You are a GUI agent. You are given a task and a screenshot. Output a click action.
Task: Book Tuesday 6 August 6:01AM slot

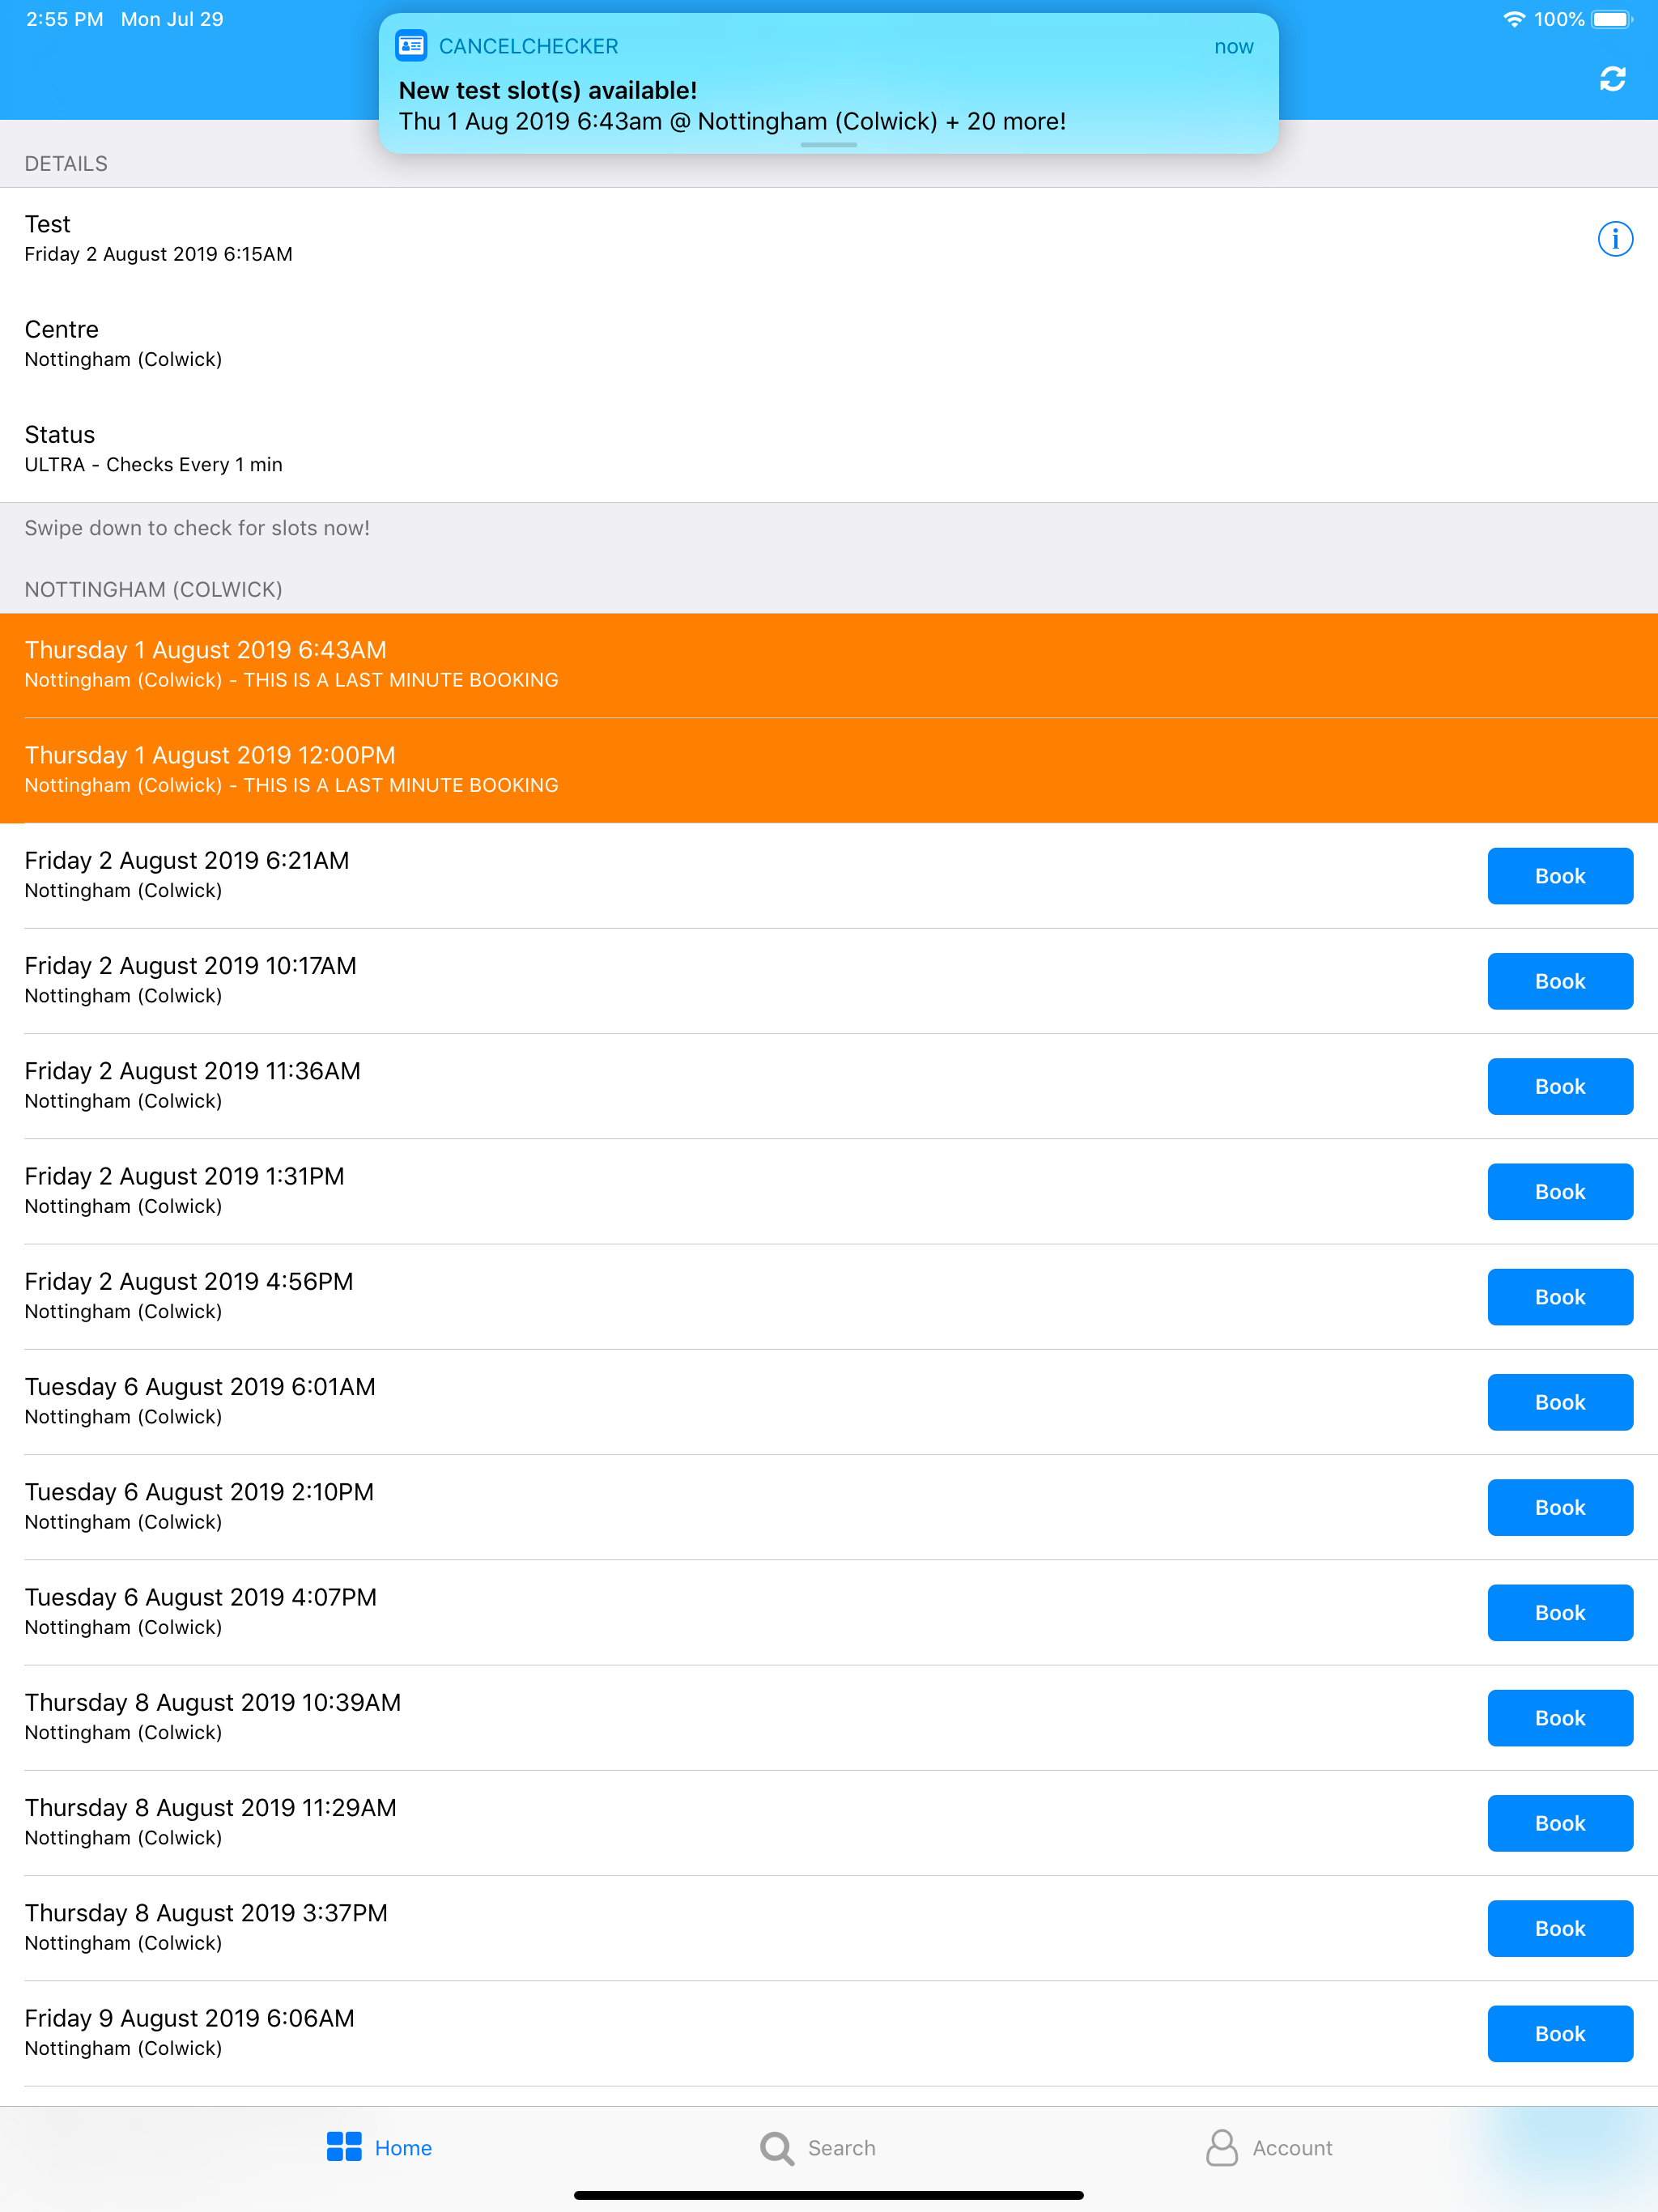point(1560,1402)
